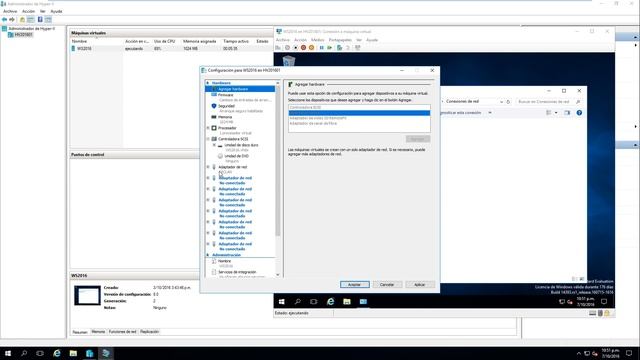Switch to Funciones de red tab
Viewport: 640px width, 360px height.
pyautogui.click(x=122, y=332)
